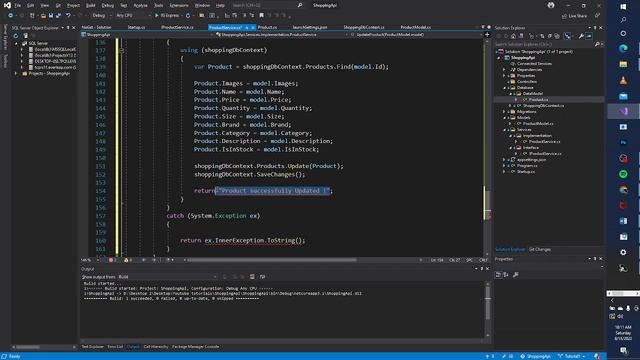Switch to the ProductModel.cs tab

tap(416, 27)
